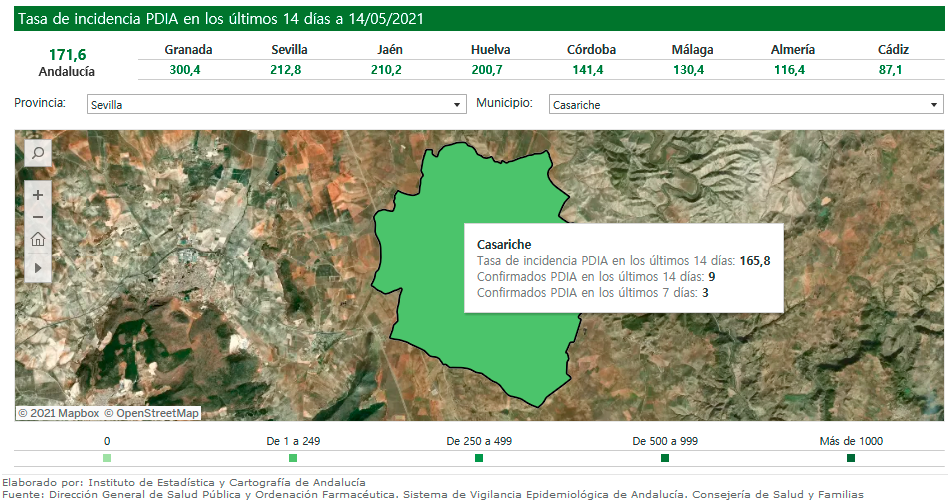
Task: Select the Jaén province column
Action: [x=390, y=50]
